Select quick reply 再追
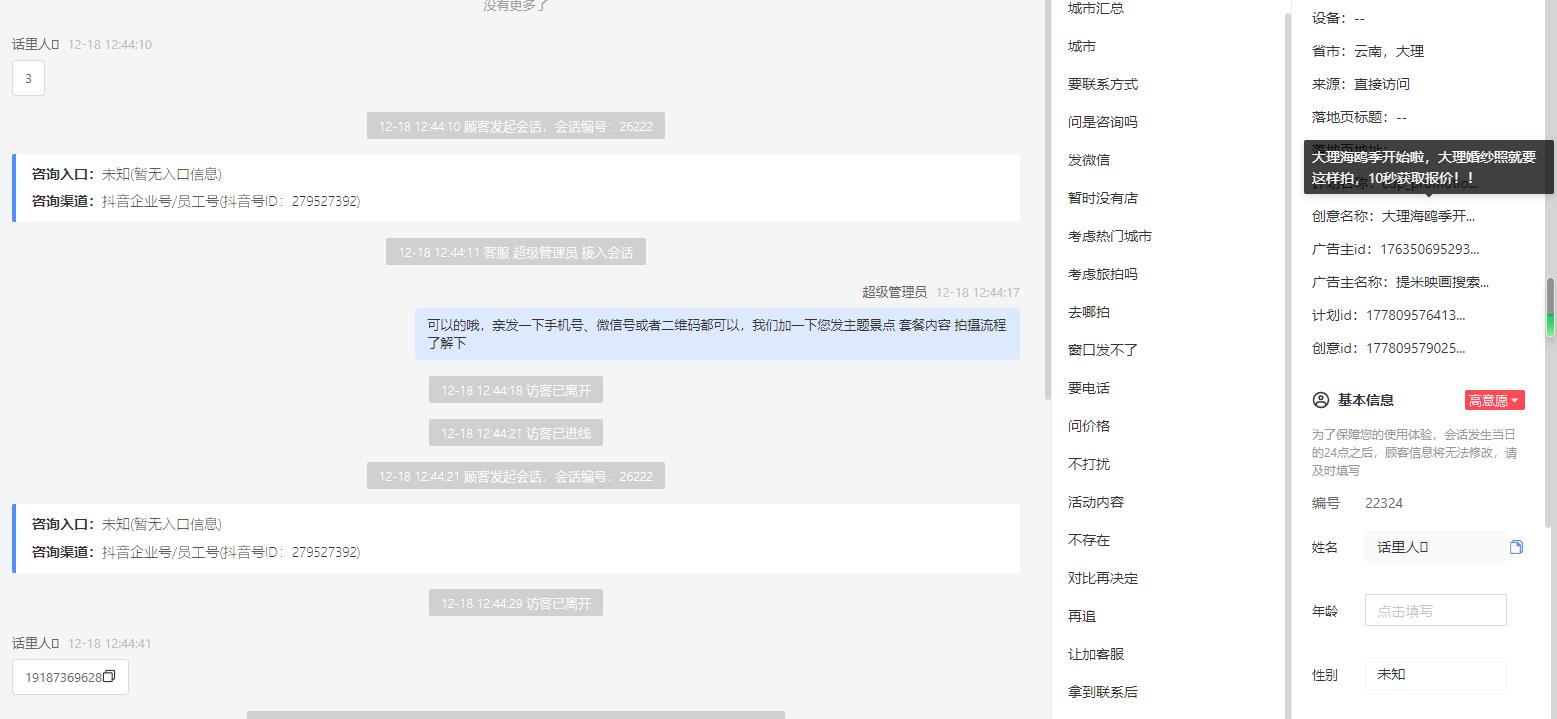Screen dimensions: 1557x719 (1081, 616)
